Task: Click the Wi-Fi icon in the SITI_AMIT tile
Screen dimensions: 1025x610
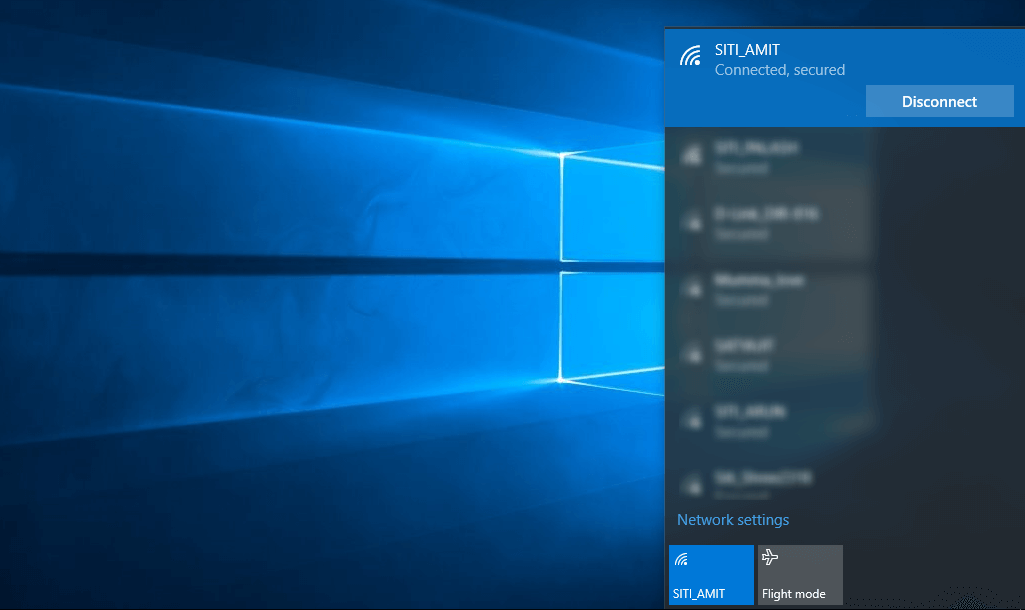Action: 681,559
